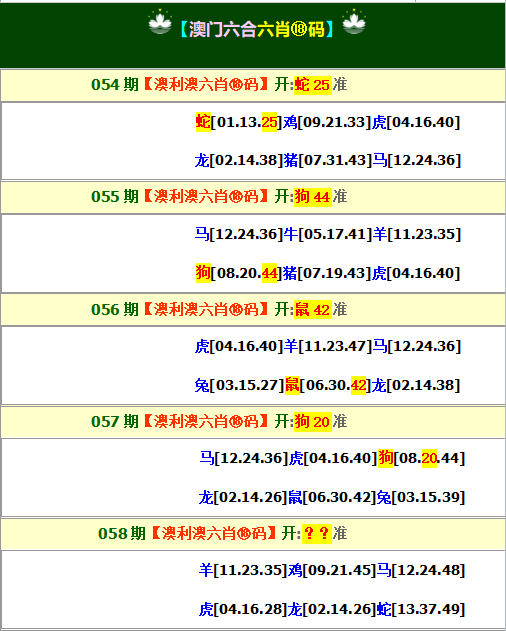Click the entry 蛇[13.37.49]

coord(421,609)
